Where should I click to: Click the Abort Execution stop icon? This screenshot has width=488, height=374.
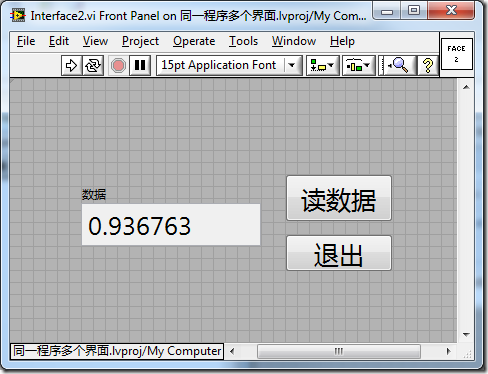118,65
